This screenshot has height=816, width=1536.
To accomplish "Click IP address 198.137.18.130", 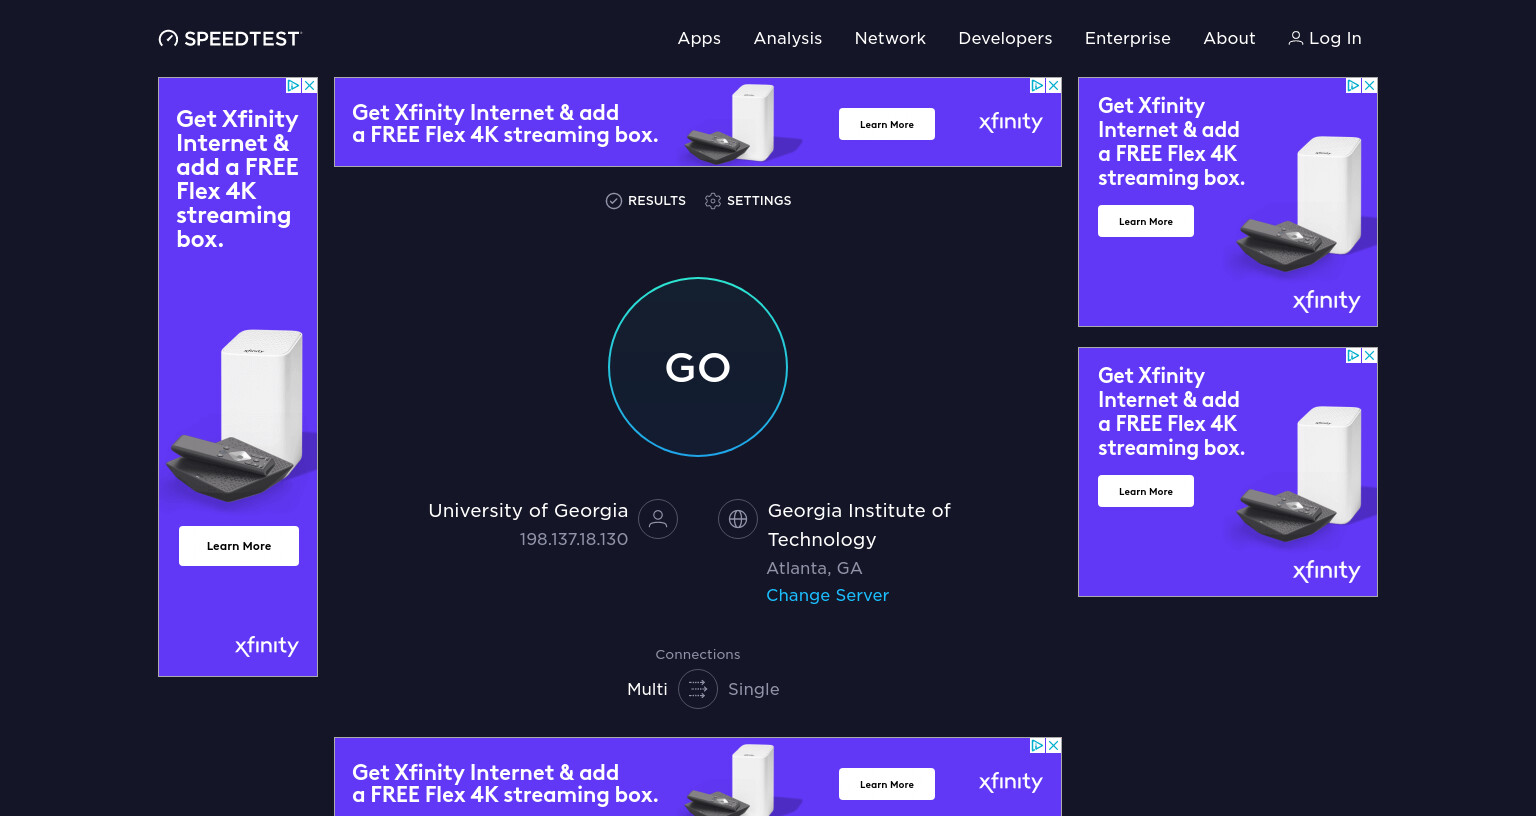I will point(574,539).
